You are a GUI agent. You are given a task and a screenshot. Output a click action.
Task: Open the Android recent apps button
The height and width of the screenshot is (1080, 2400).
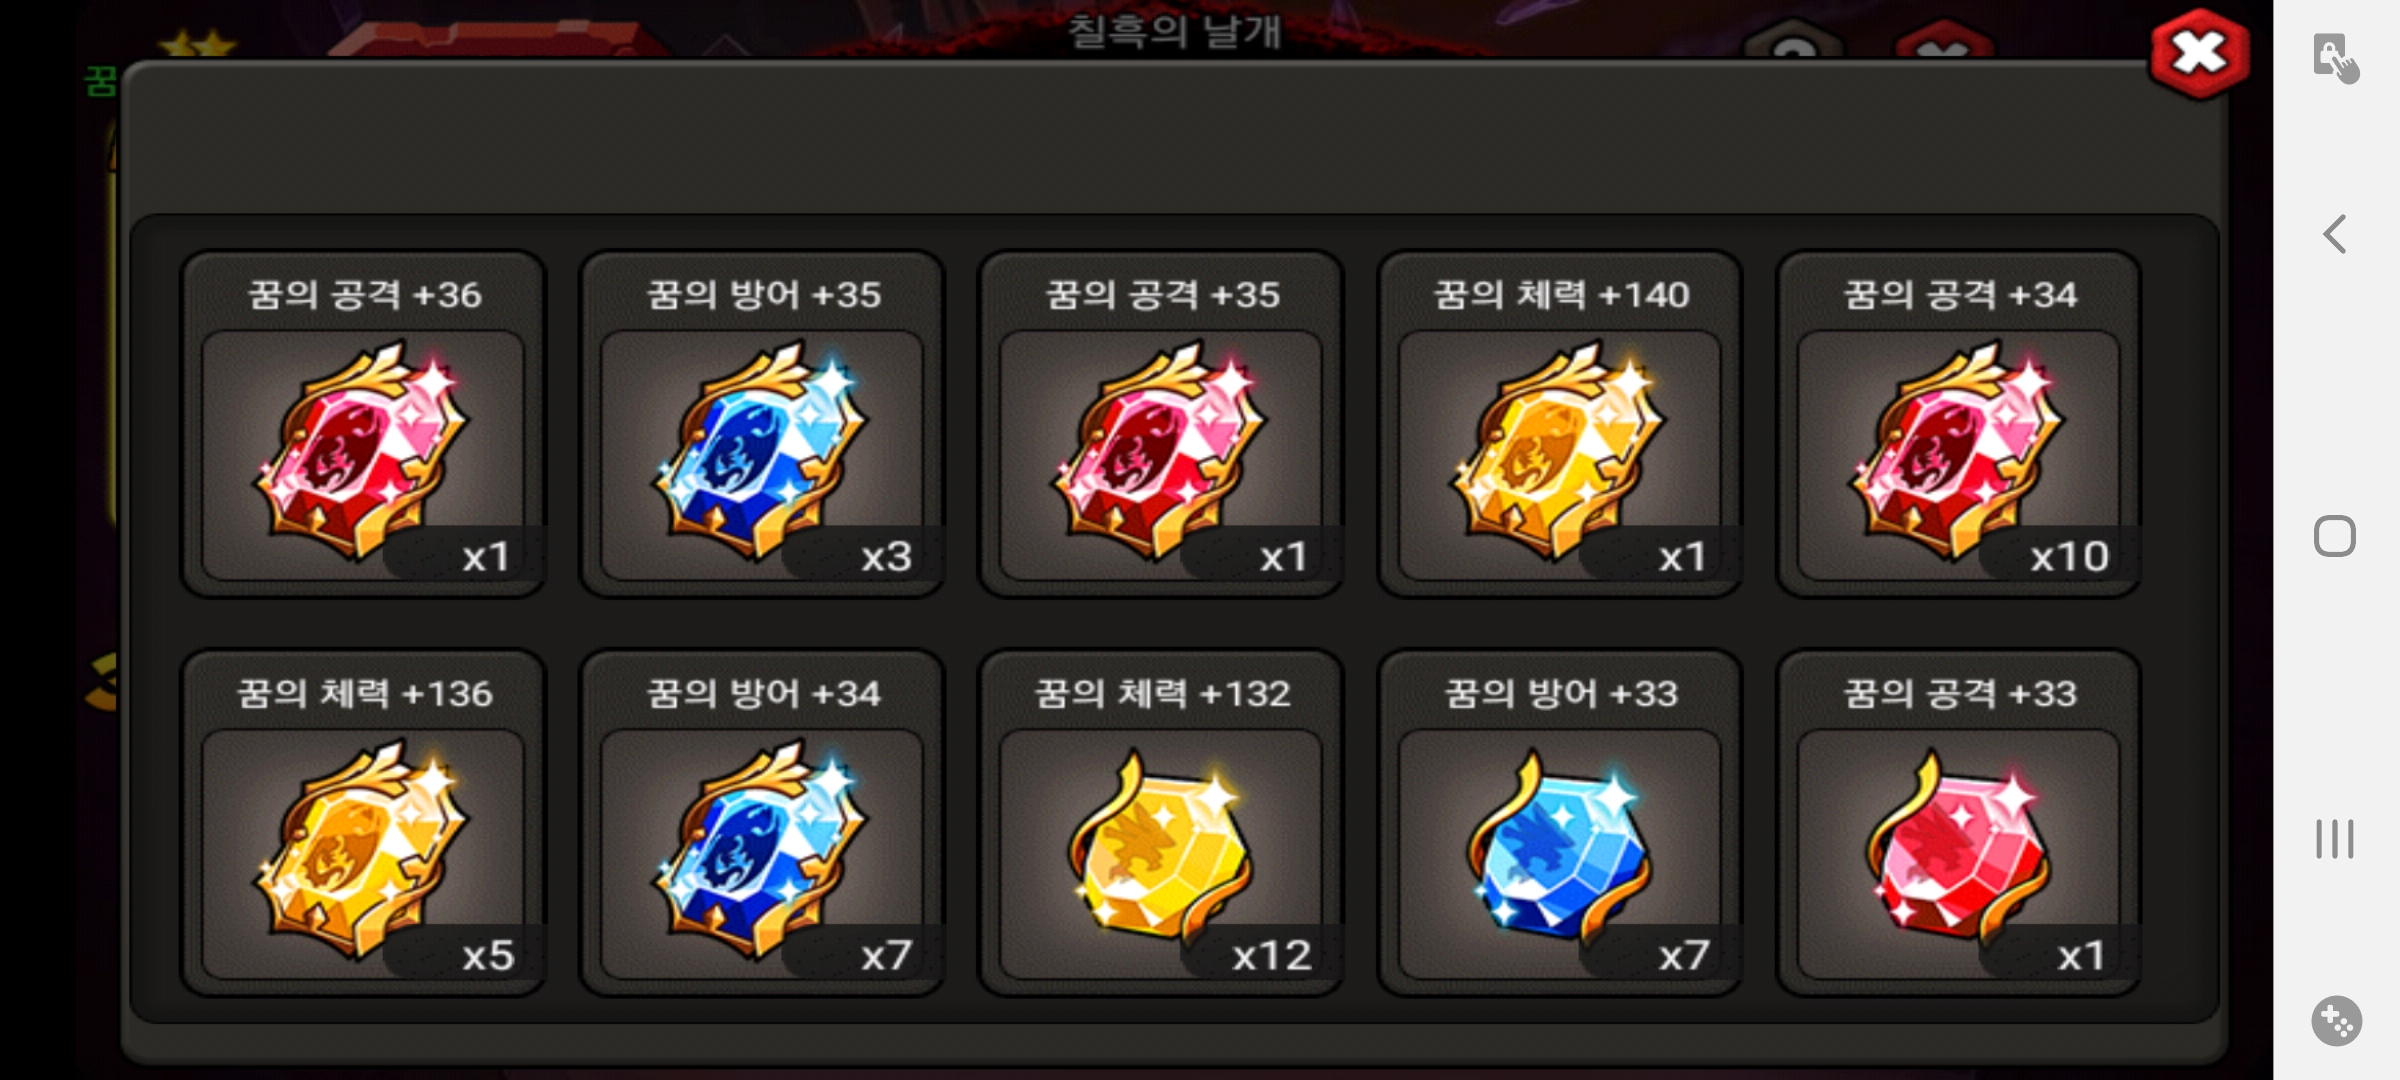[x=2335, y=838]
